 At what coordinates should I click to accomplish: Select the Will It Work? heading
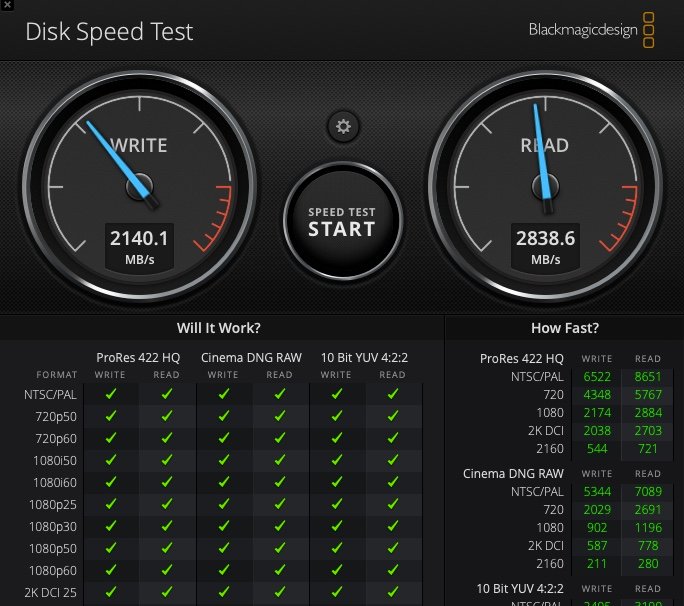pos(219,328)
